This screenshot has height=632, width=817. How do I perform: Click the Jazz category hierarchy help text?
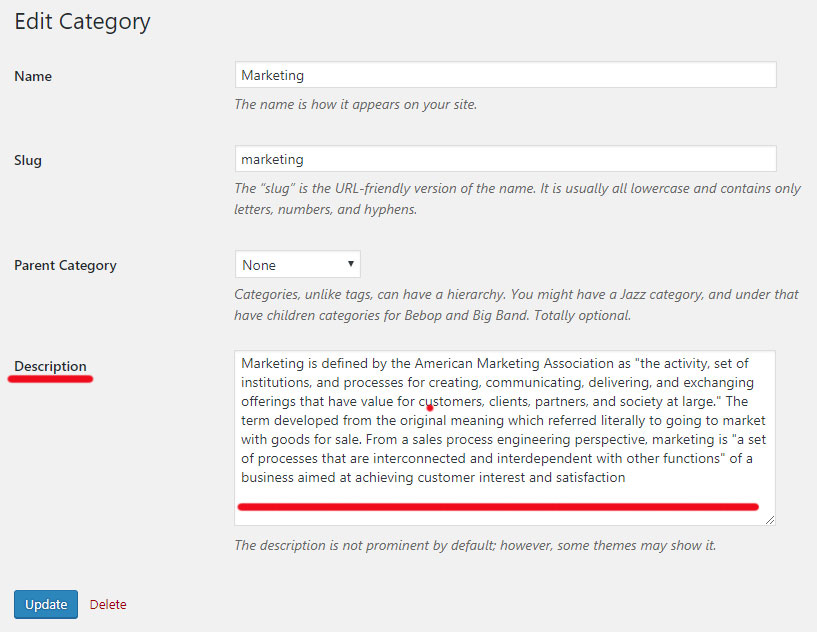pos(516,305)
